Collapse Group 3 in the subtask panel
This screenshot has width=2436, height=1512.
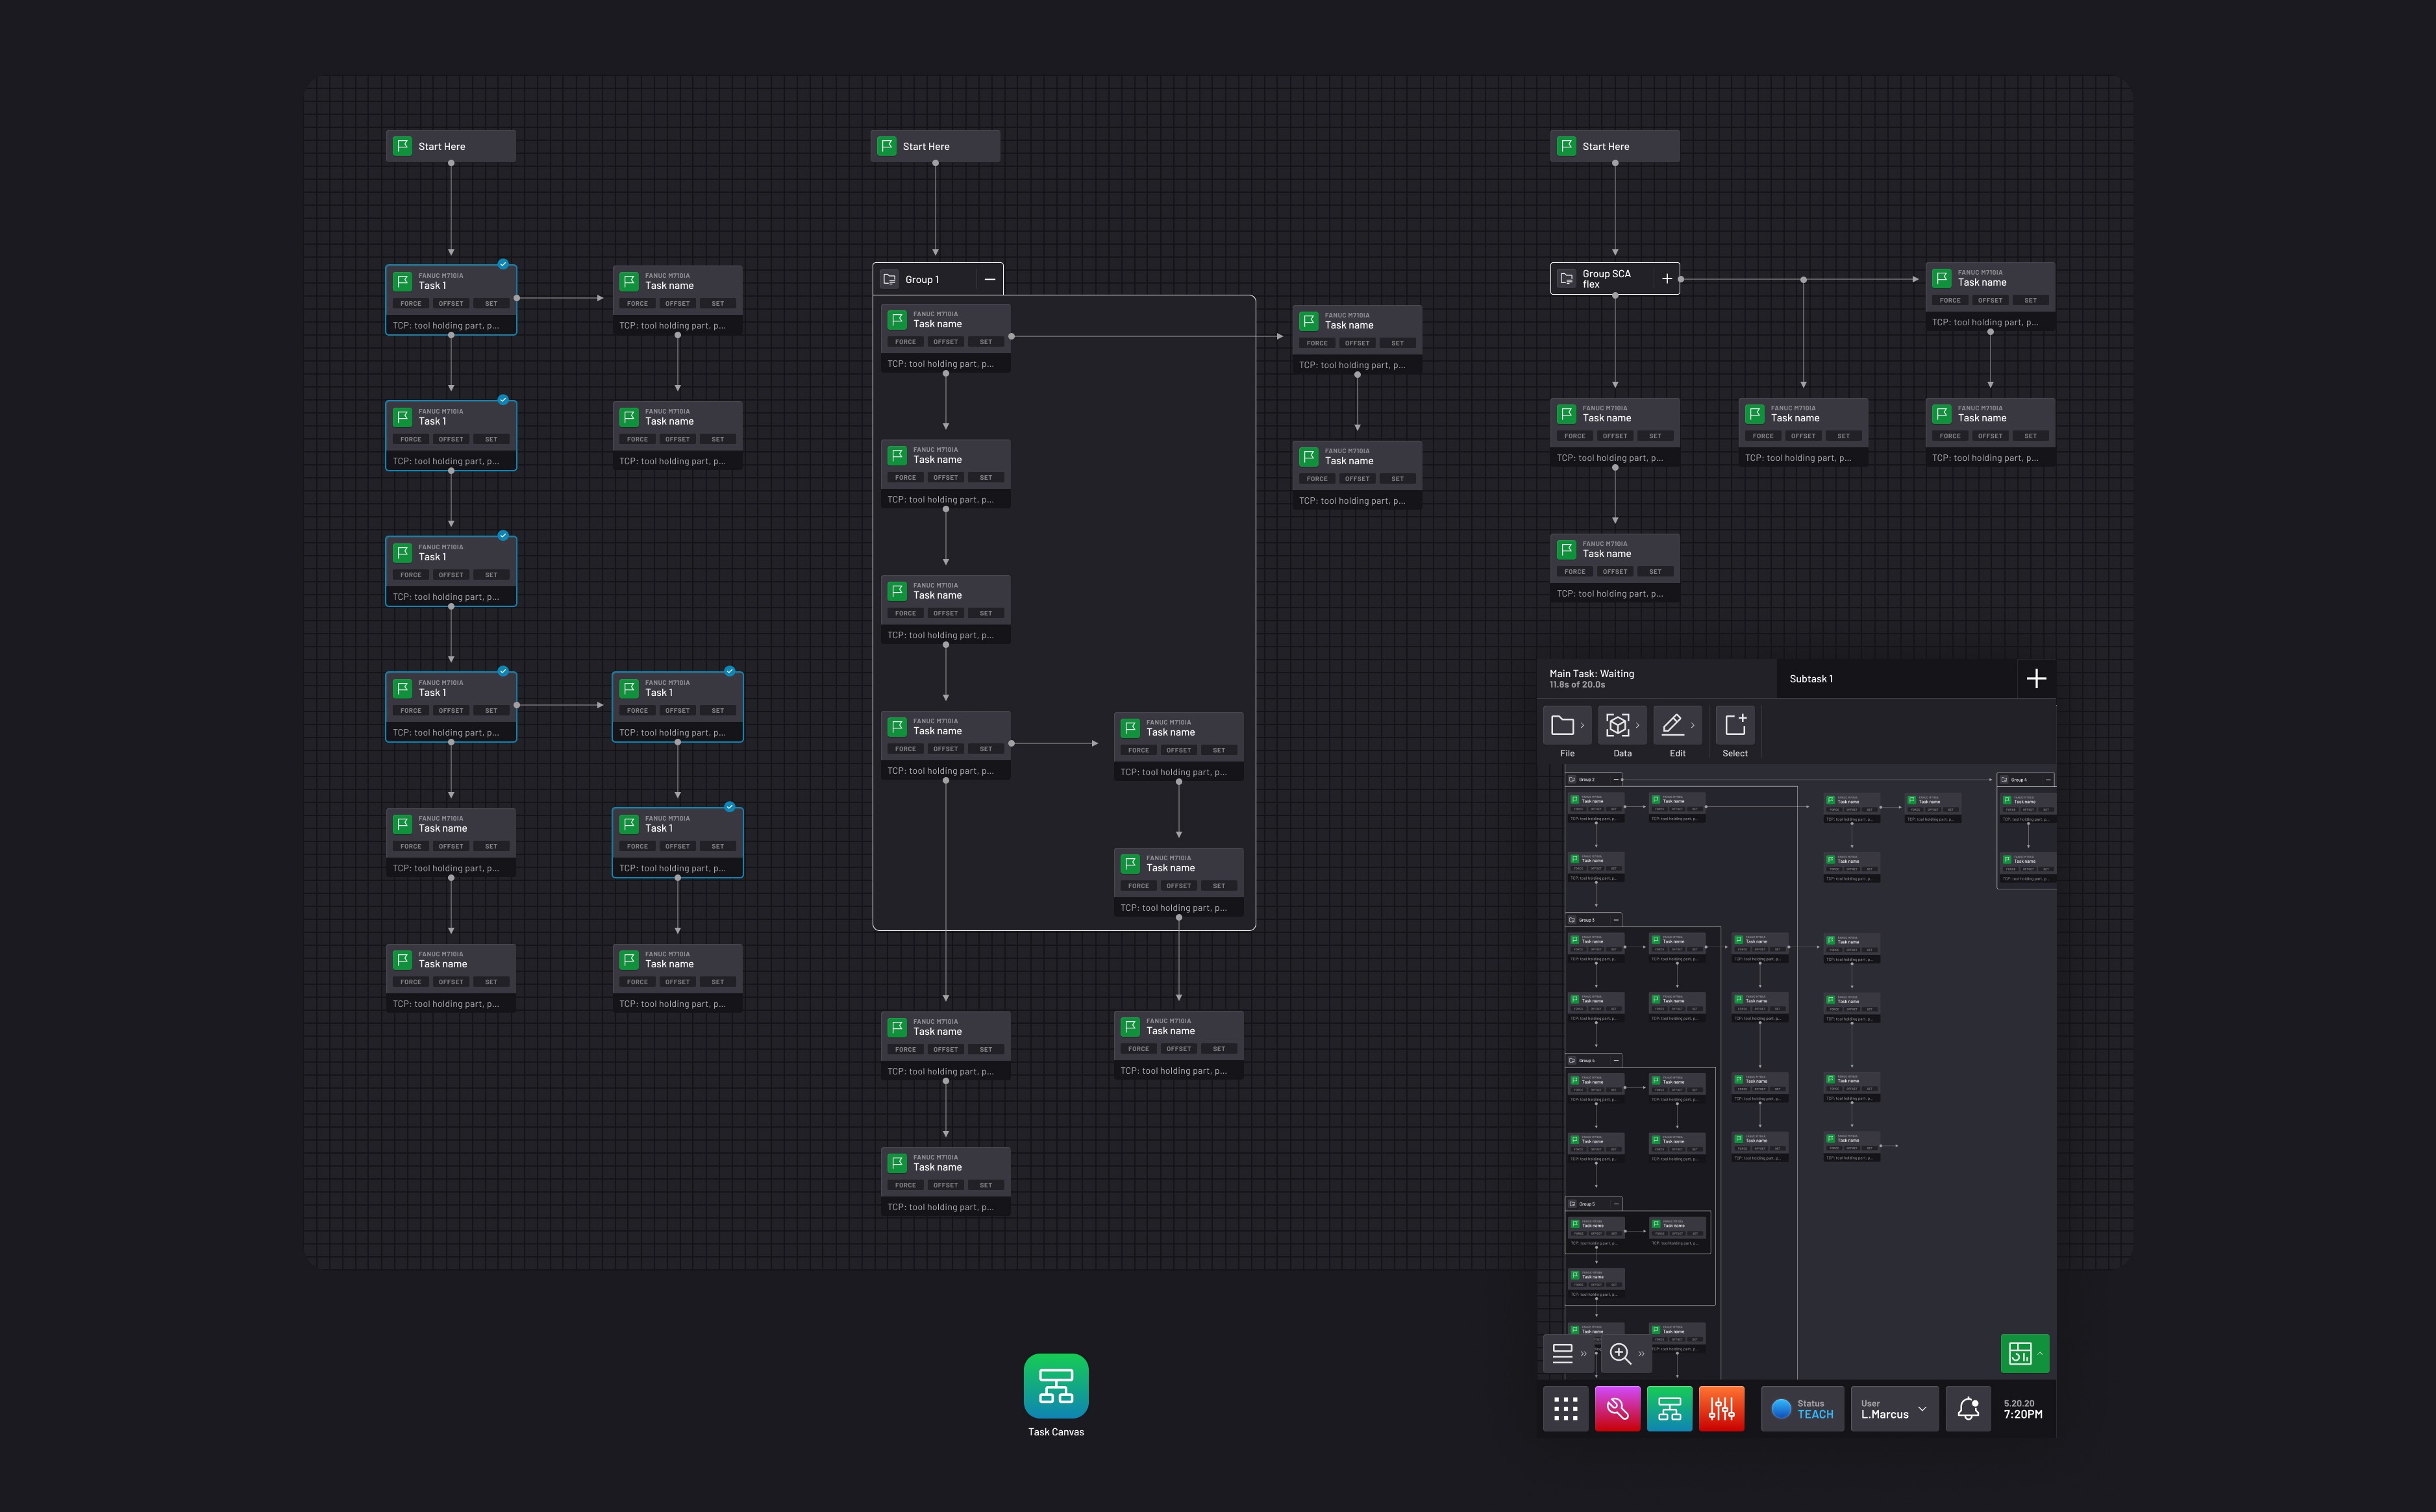1616,920
